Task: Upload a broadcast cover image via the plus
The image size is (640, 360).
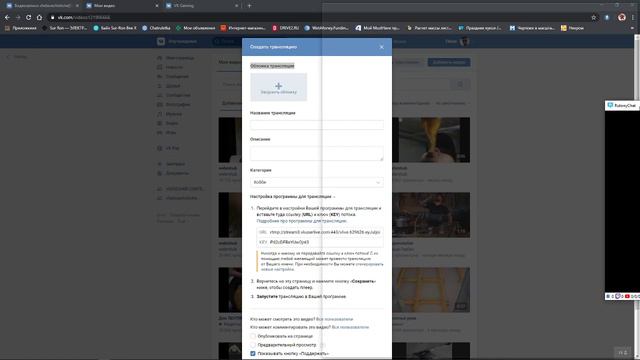Action: pyautogui.click(x=278, y=87)
